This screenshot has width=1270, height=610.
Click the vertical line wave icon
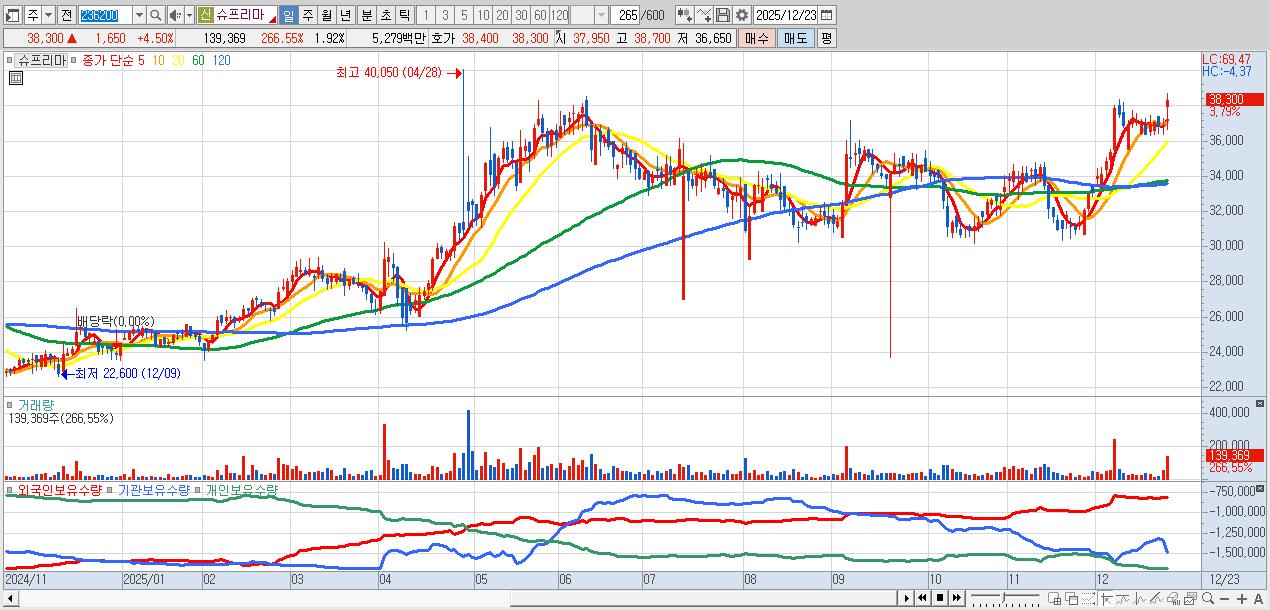pos(1139,598)
